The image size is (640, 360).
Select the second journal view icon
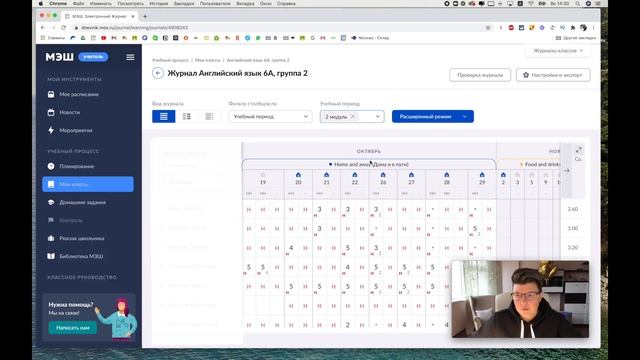click(187, 116)
